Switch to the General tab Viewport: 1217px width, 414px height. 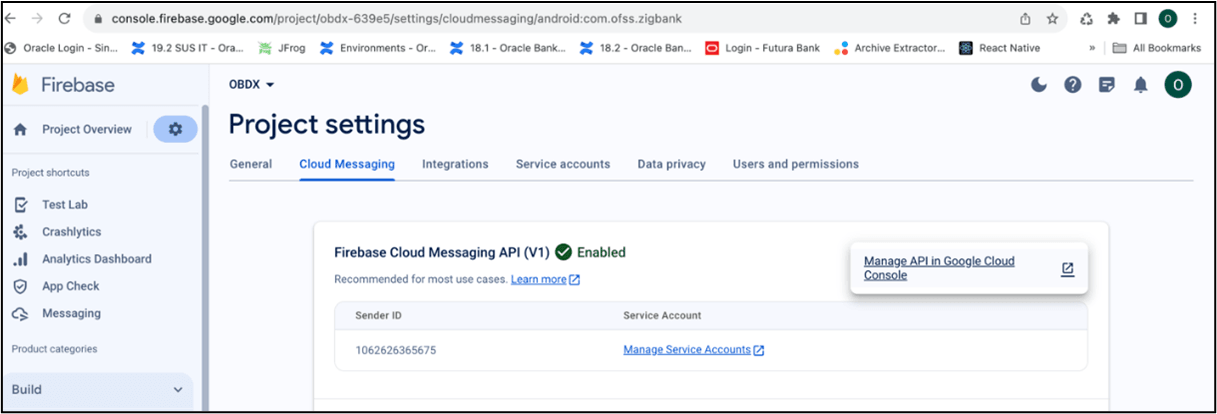tap(251, 164)
